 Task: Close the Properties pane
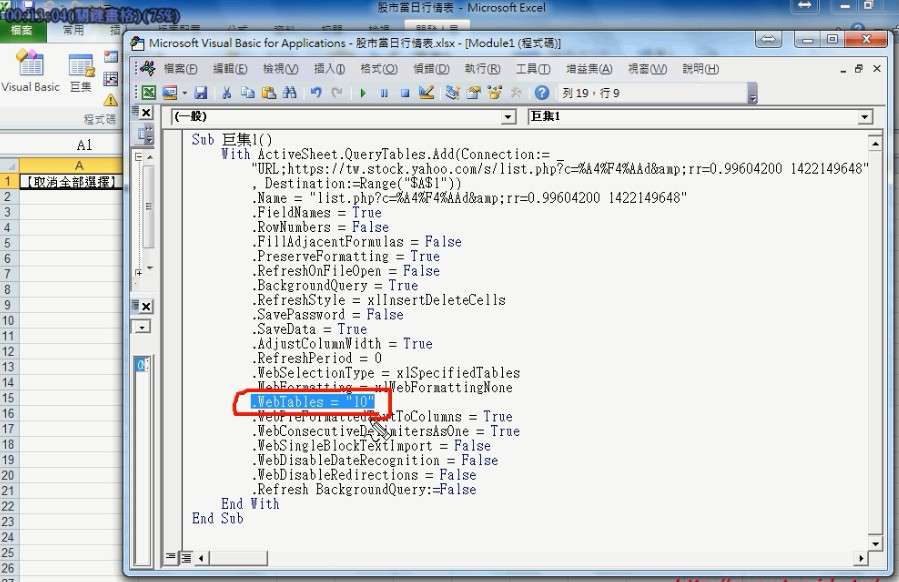[146, 306]
